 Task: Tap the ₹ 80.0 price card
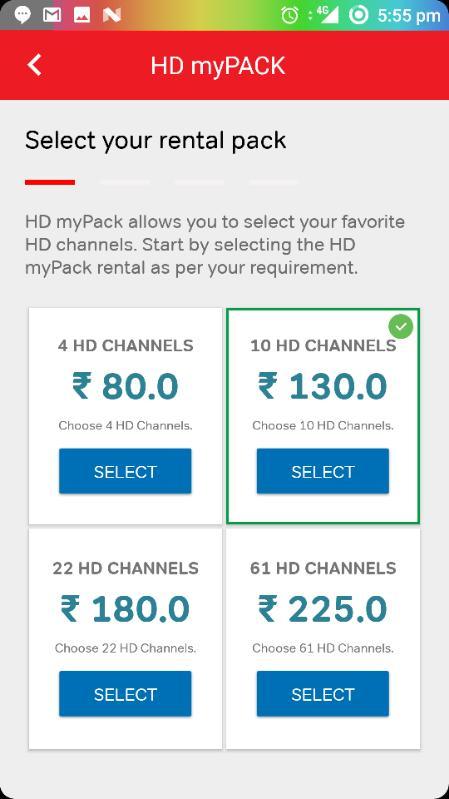pyautogui.click(x=125, y=416)
